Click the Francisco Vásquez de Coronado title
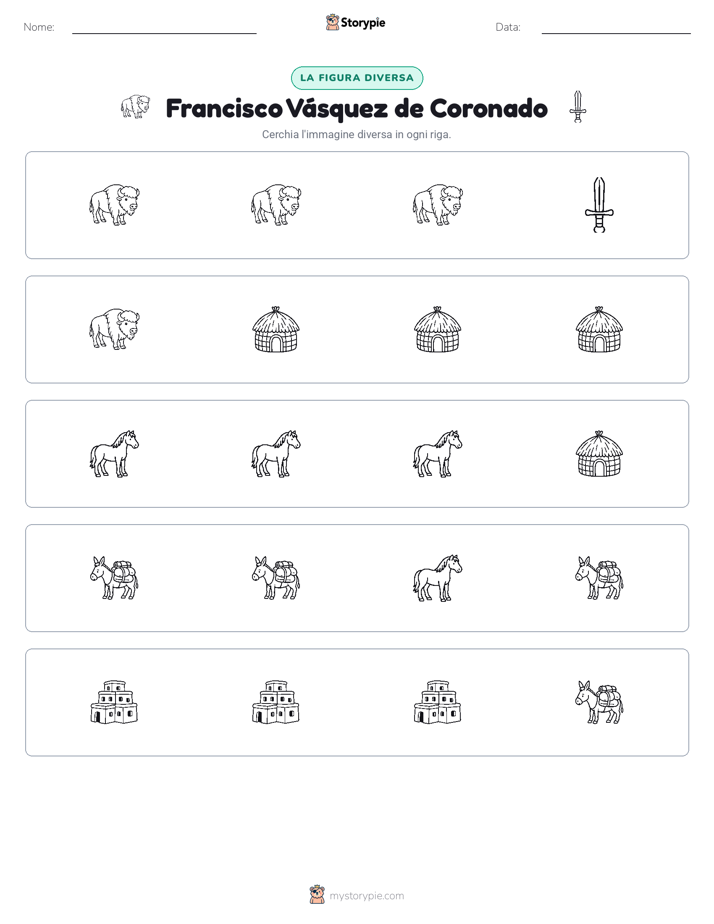Viewport: 714px width, 924px height. tap(356, 108)
